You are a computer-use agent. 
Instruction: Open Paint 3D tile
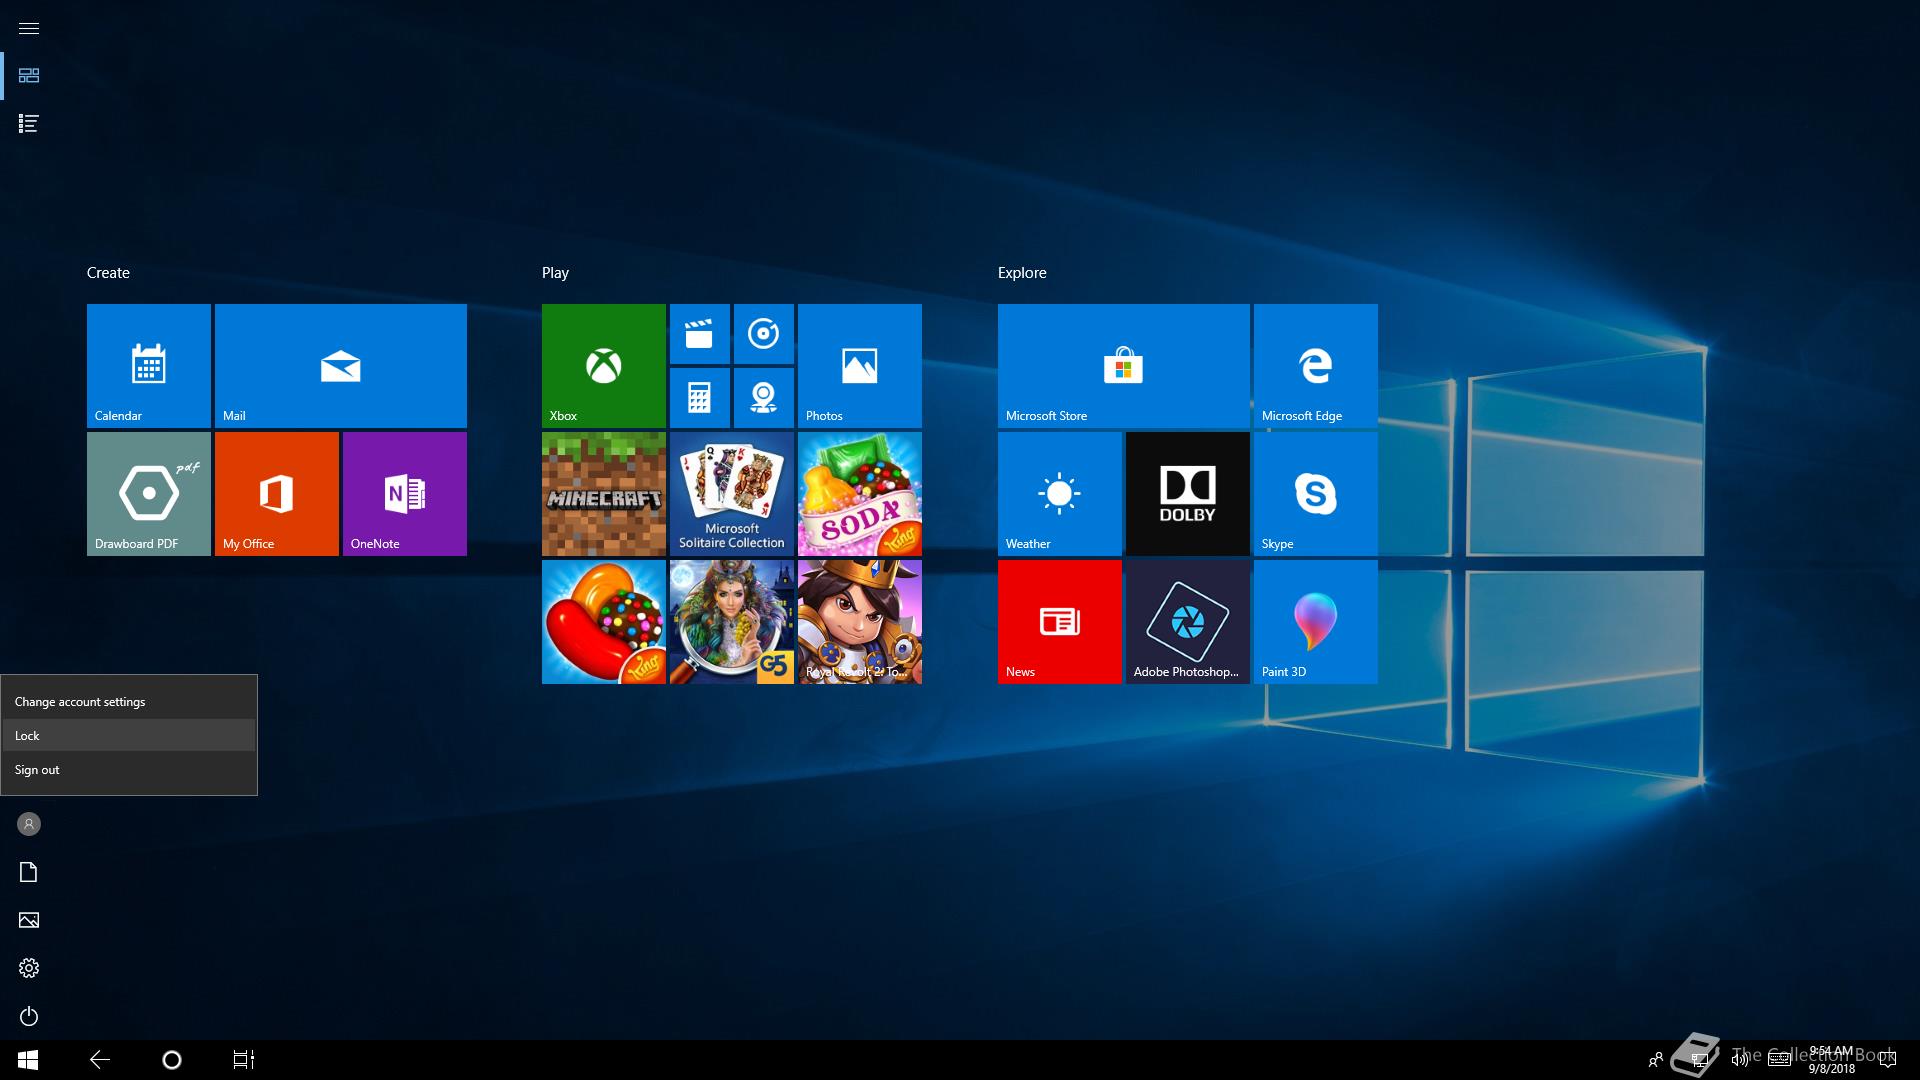[1315, 621]
